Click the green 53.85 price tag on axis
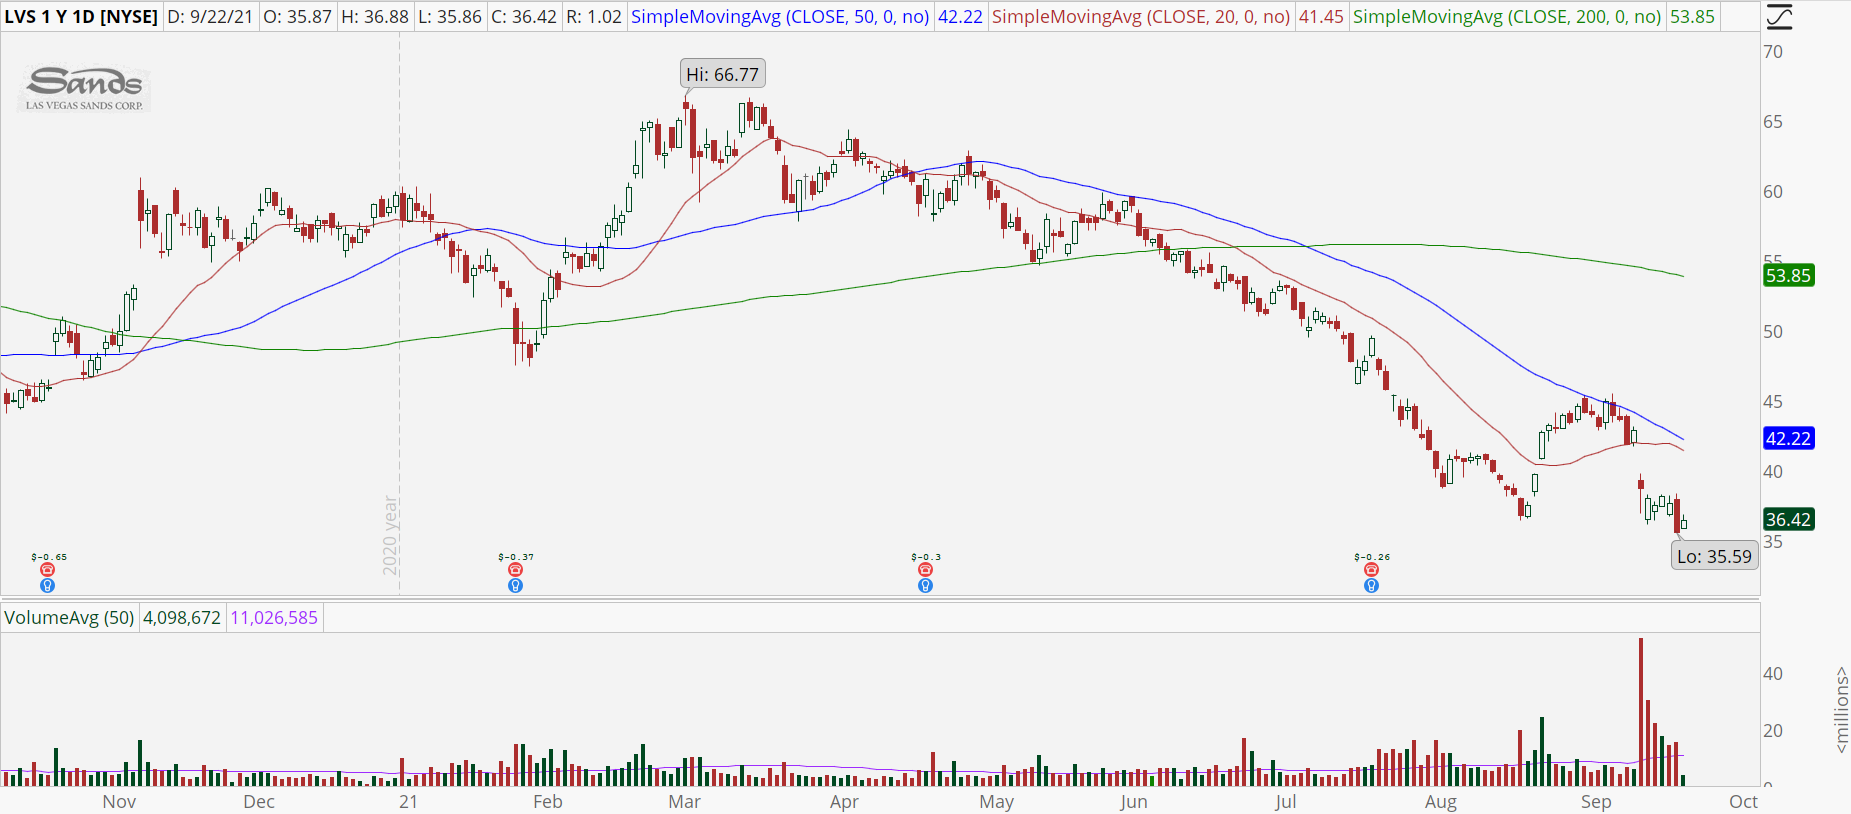1851x814 pixels. pyautogui.click(x=1788, y=276)
